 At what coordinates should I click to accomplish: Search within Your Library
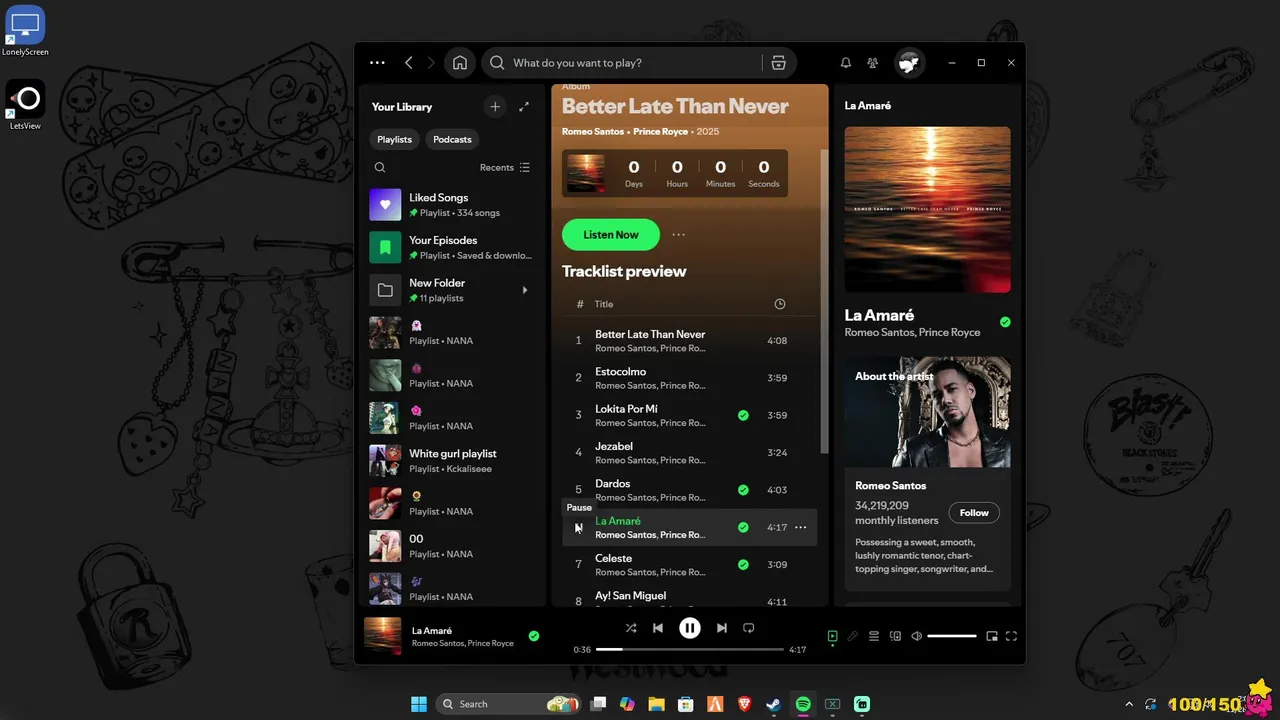tap(380, 168)
